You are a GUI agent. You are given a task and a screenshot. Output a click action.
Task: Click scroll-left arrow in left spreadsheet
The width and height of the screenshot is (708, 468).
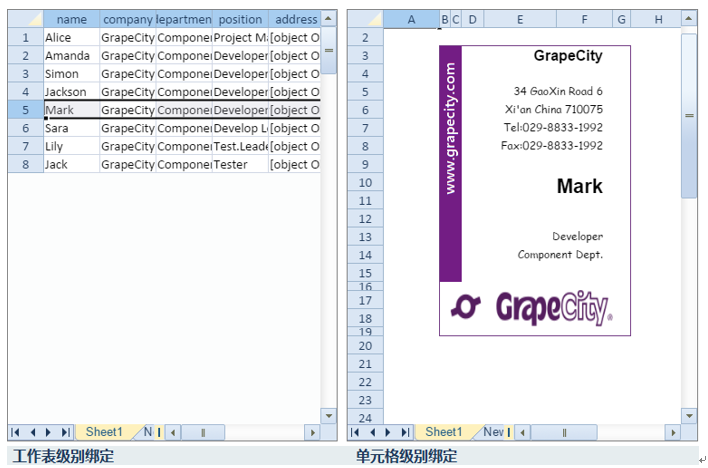tap(172, 433)
